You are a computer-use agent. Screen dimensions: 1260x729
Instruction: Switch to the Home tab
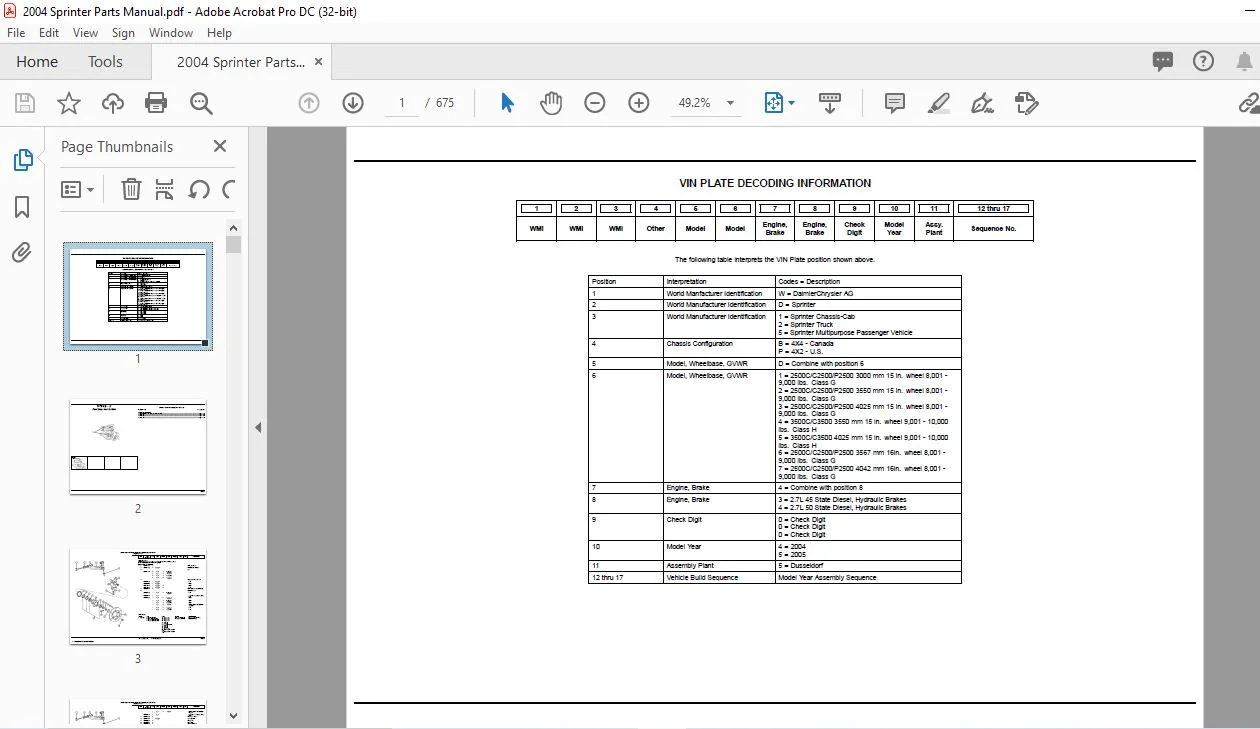(37, 62)
